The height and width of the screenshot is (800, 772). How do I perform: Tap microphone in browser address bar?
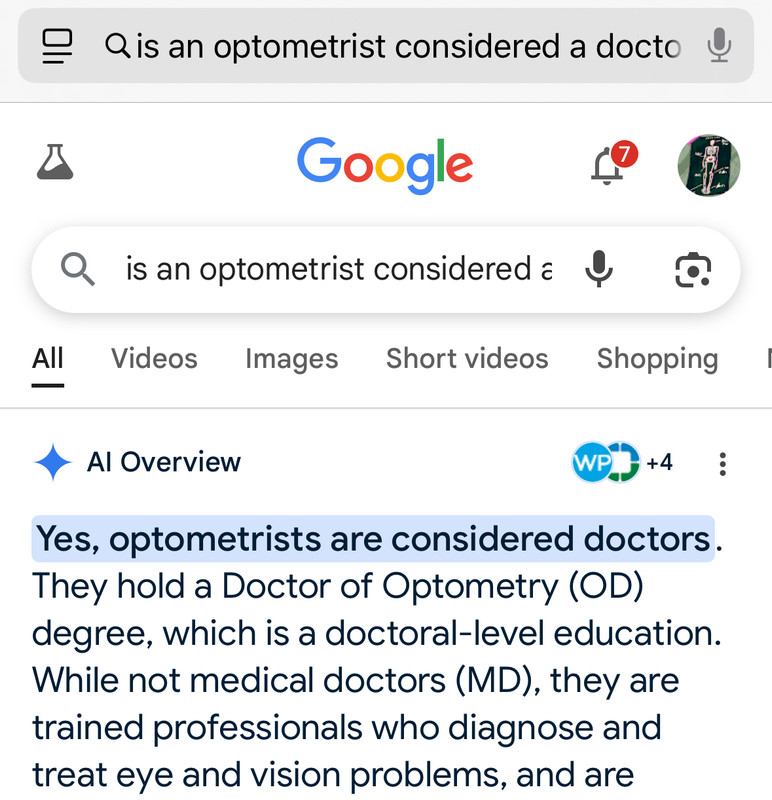719,45
